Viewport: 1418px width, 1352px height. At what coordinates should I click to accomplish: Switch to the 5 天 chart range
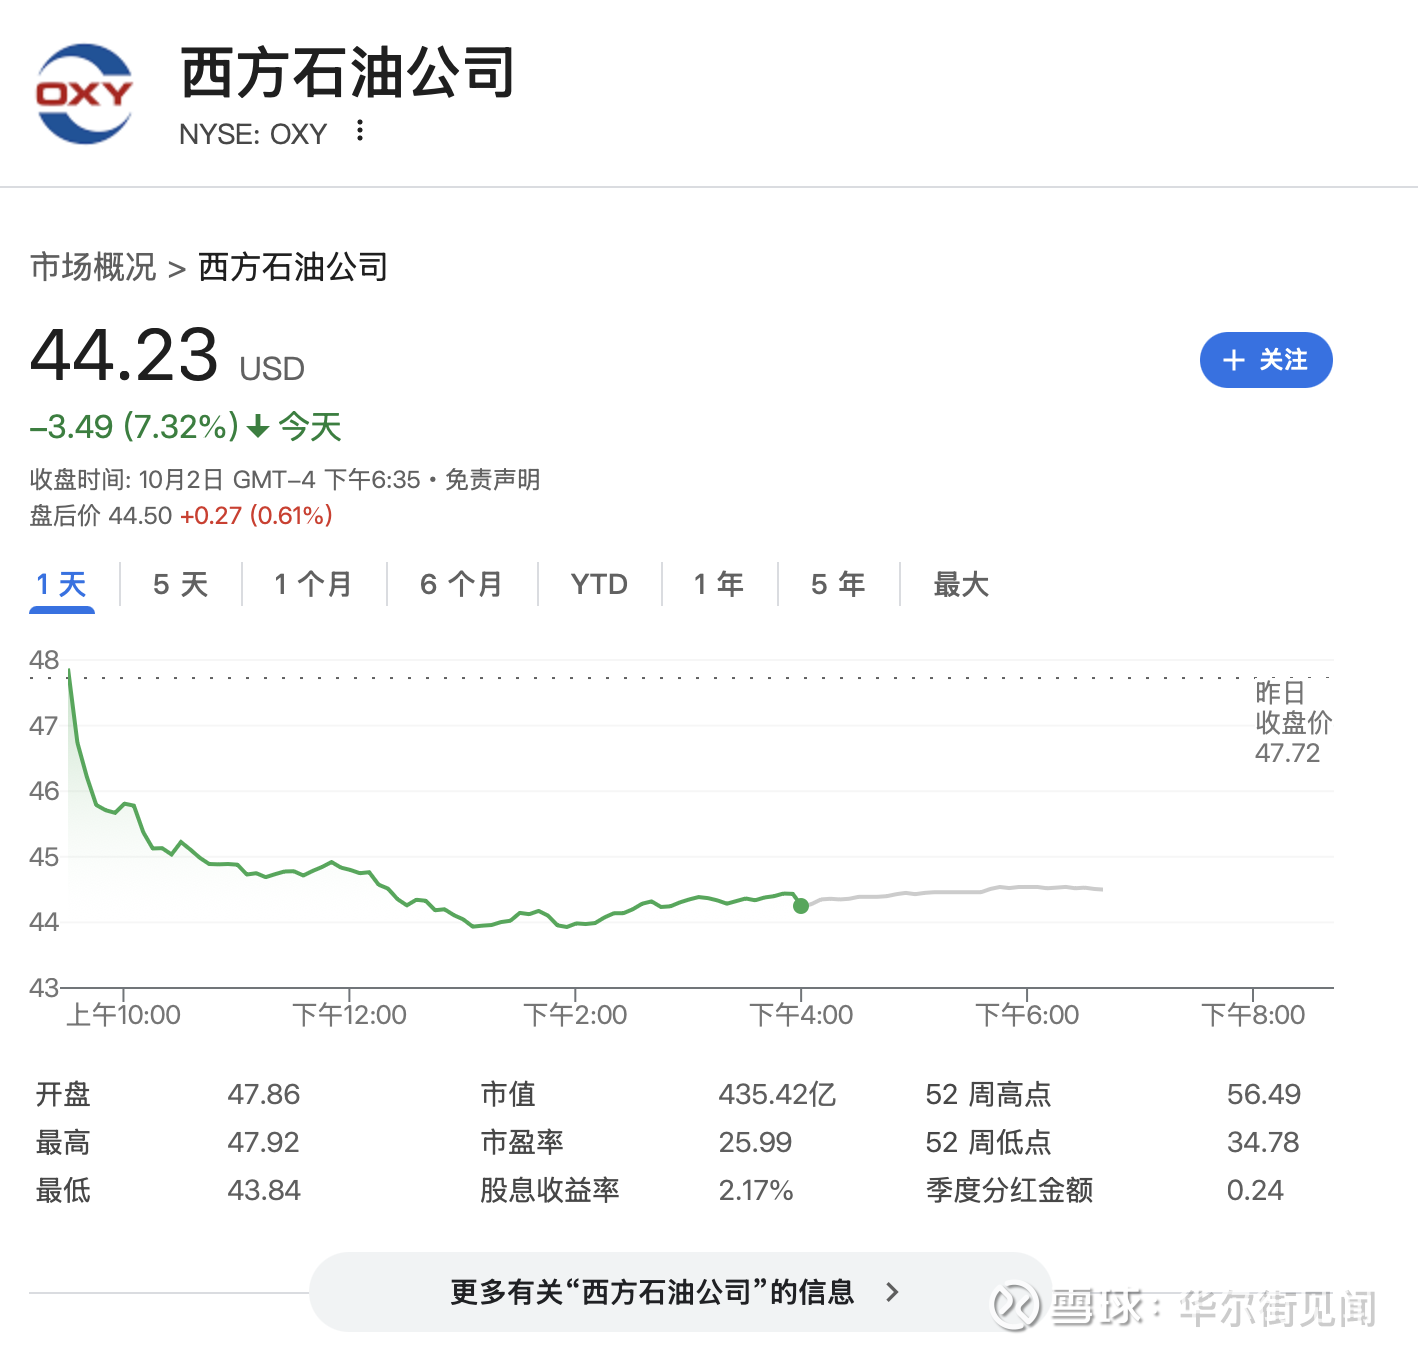tap(181, 584)
